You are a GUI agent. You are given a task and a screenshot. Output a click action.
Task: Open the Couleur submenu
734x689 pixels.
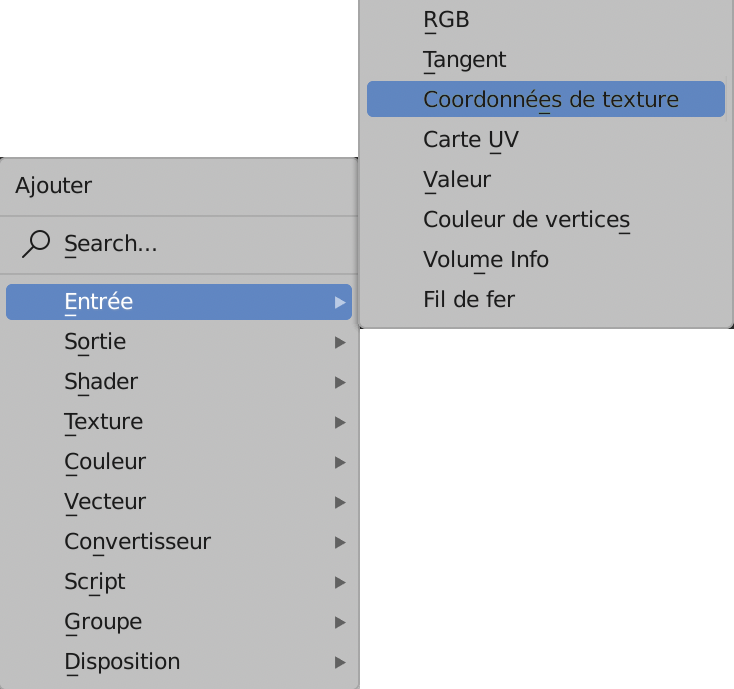tap(105, 462)
